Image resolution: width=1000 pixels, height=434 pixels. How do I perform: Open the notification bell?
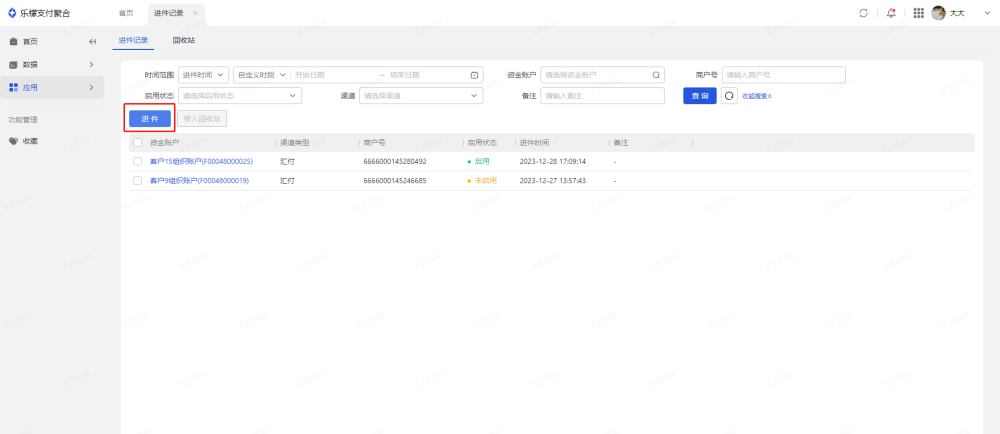click(x=891, y=13)
